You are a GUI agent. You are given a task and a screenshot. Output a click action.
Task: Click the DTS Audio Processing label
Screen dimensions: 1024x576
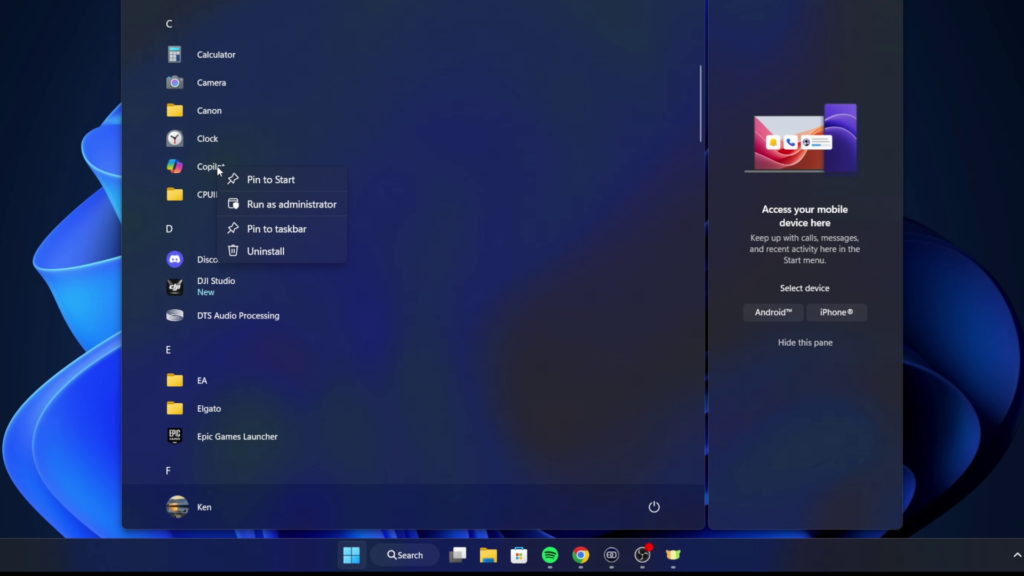(238, 315)
